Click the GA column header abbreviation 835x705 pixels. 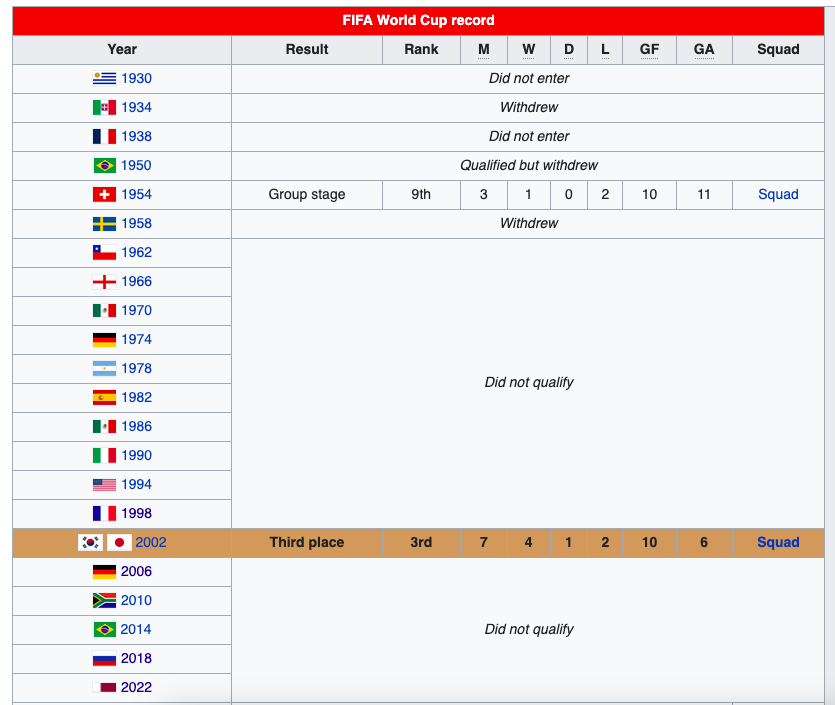704,50
